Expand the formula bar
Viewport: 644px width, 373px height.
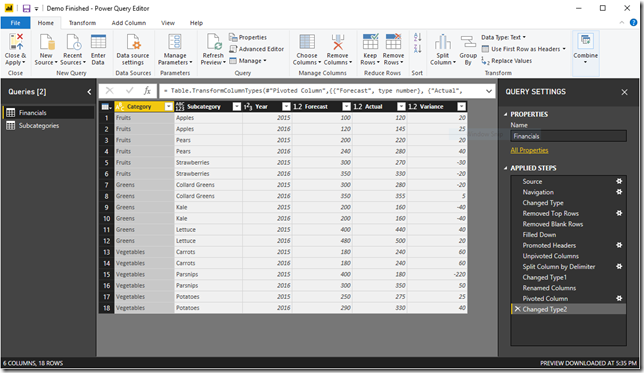[489, 91]
